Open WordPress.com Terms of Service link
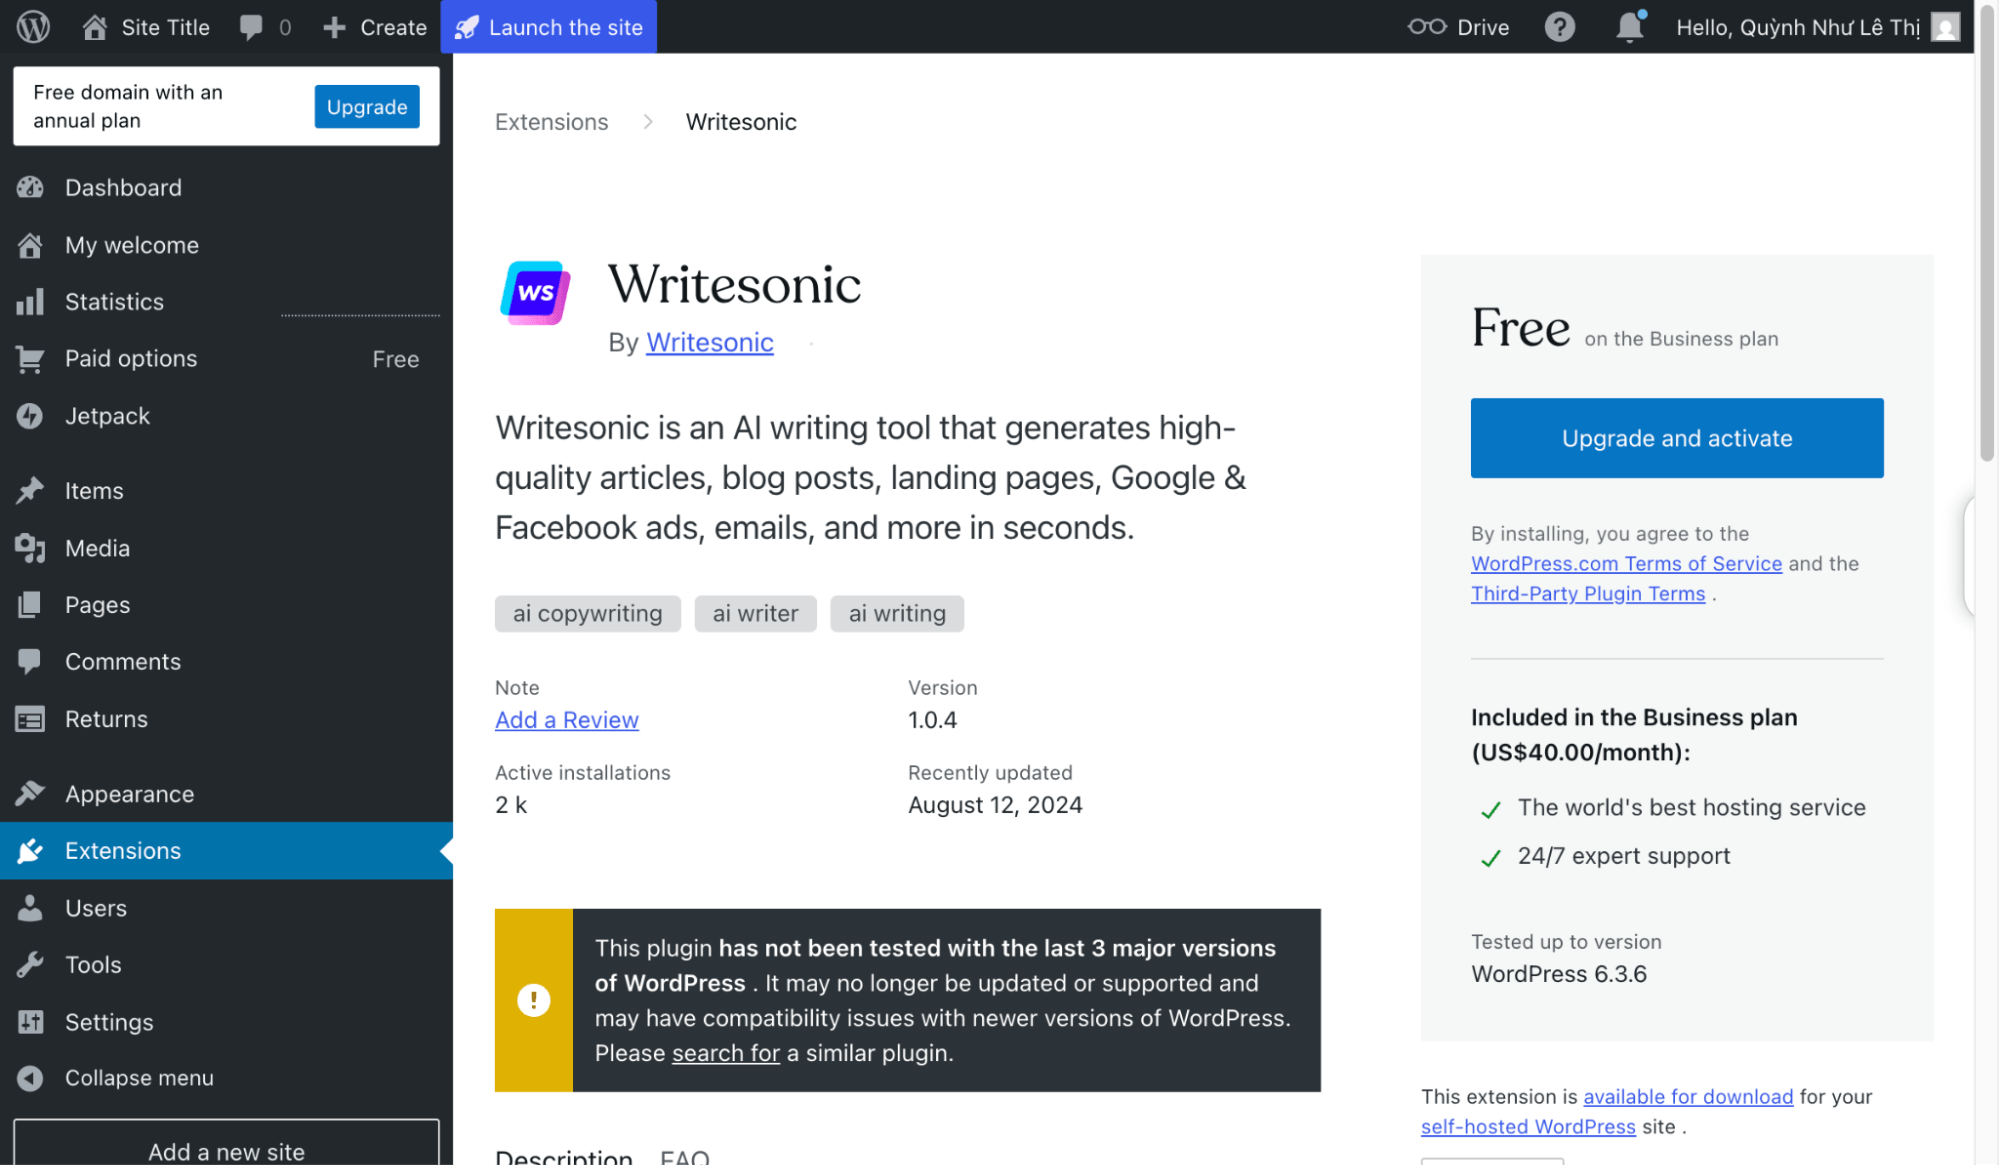The width and height of the screenshot is (1999, 1166). (x=1626, y=563)
